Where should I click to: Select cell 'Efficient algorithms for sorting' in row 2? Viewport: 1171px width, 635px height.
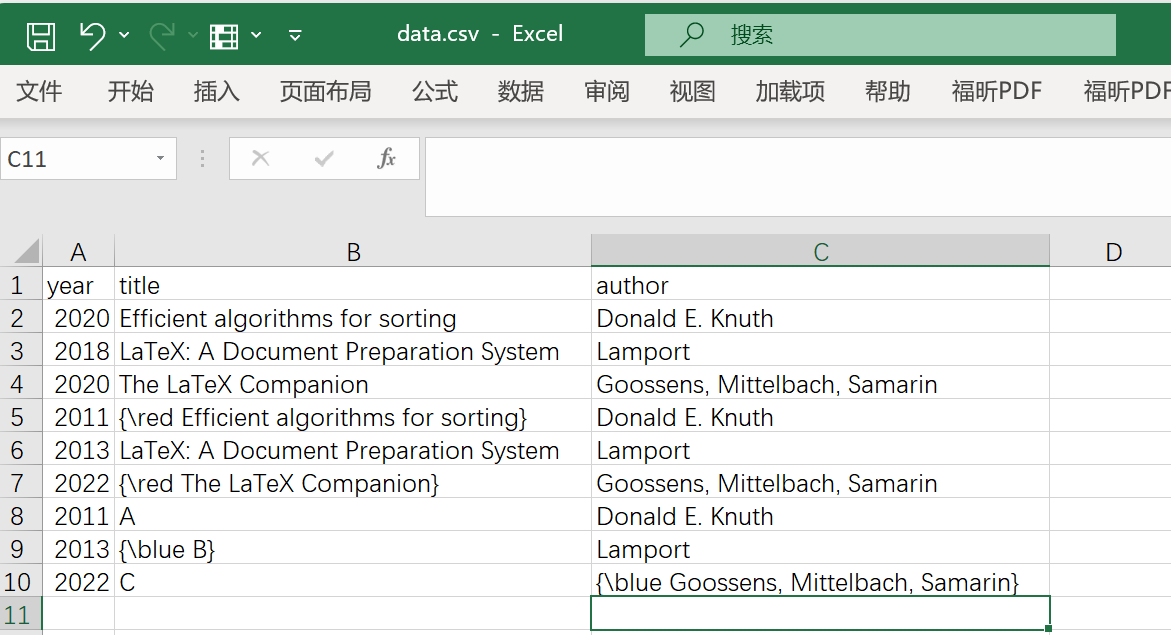click(353, 318)
